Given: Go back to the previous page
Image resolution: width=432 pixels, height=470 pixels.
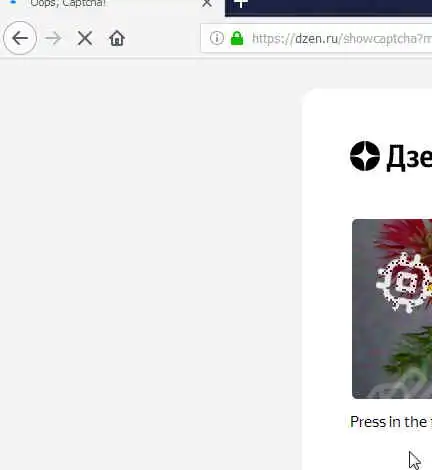Looking at the screenshot, I should (x=20, y=38).
